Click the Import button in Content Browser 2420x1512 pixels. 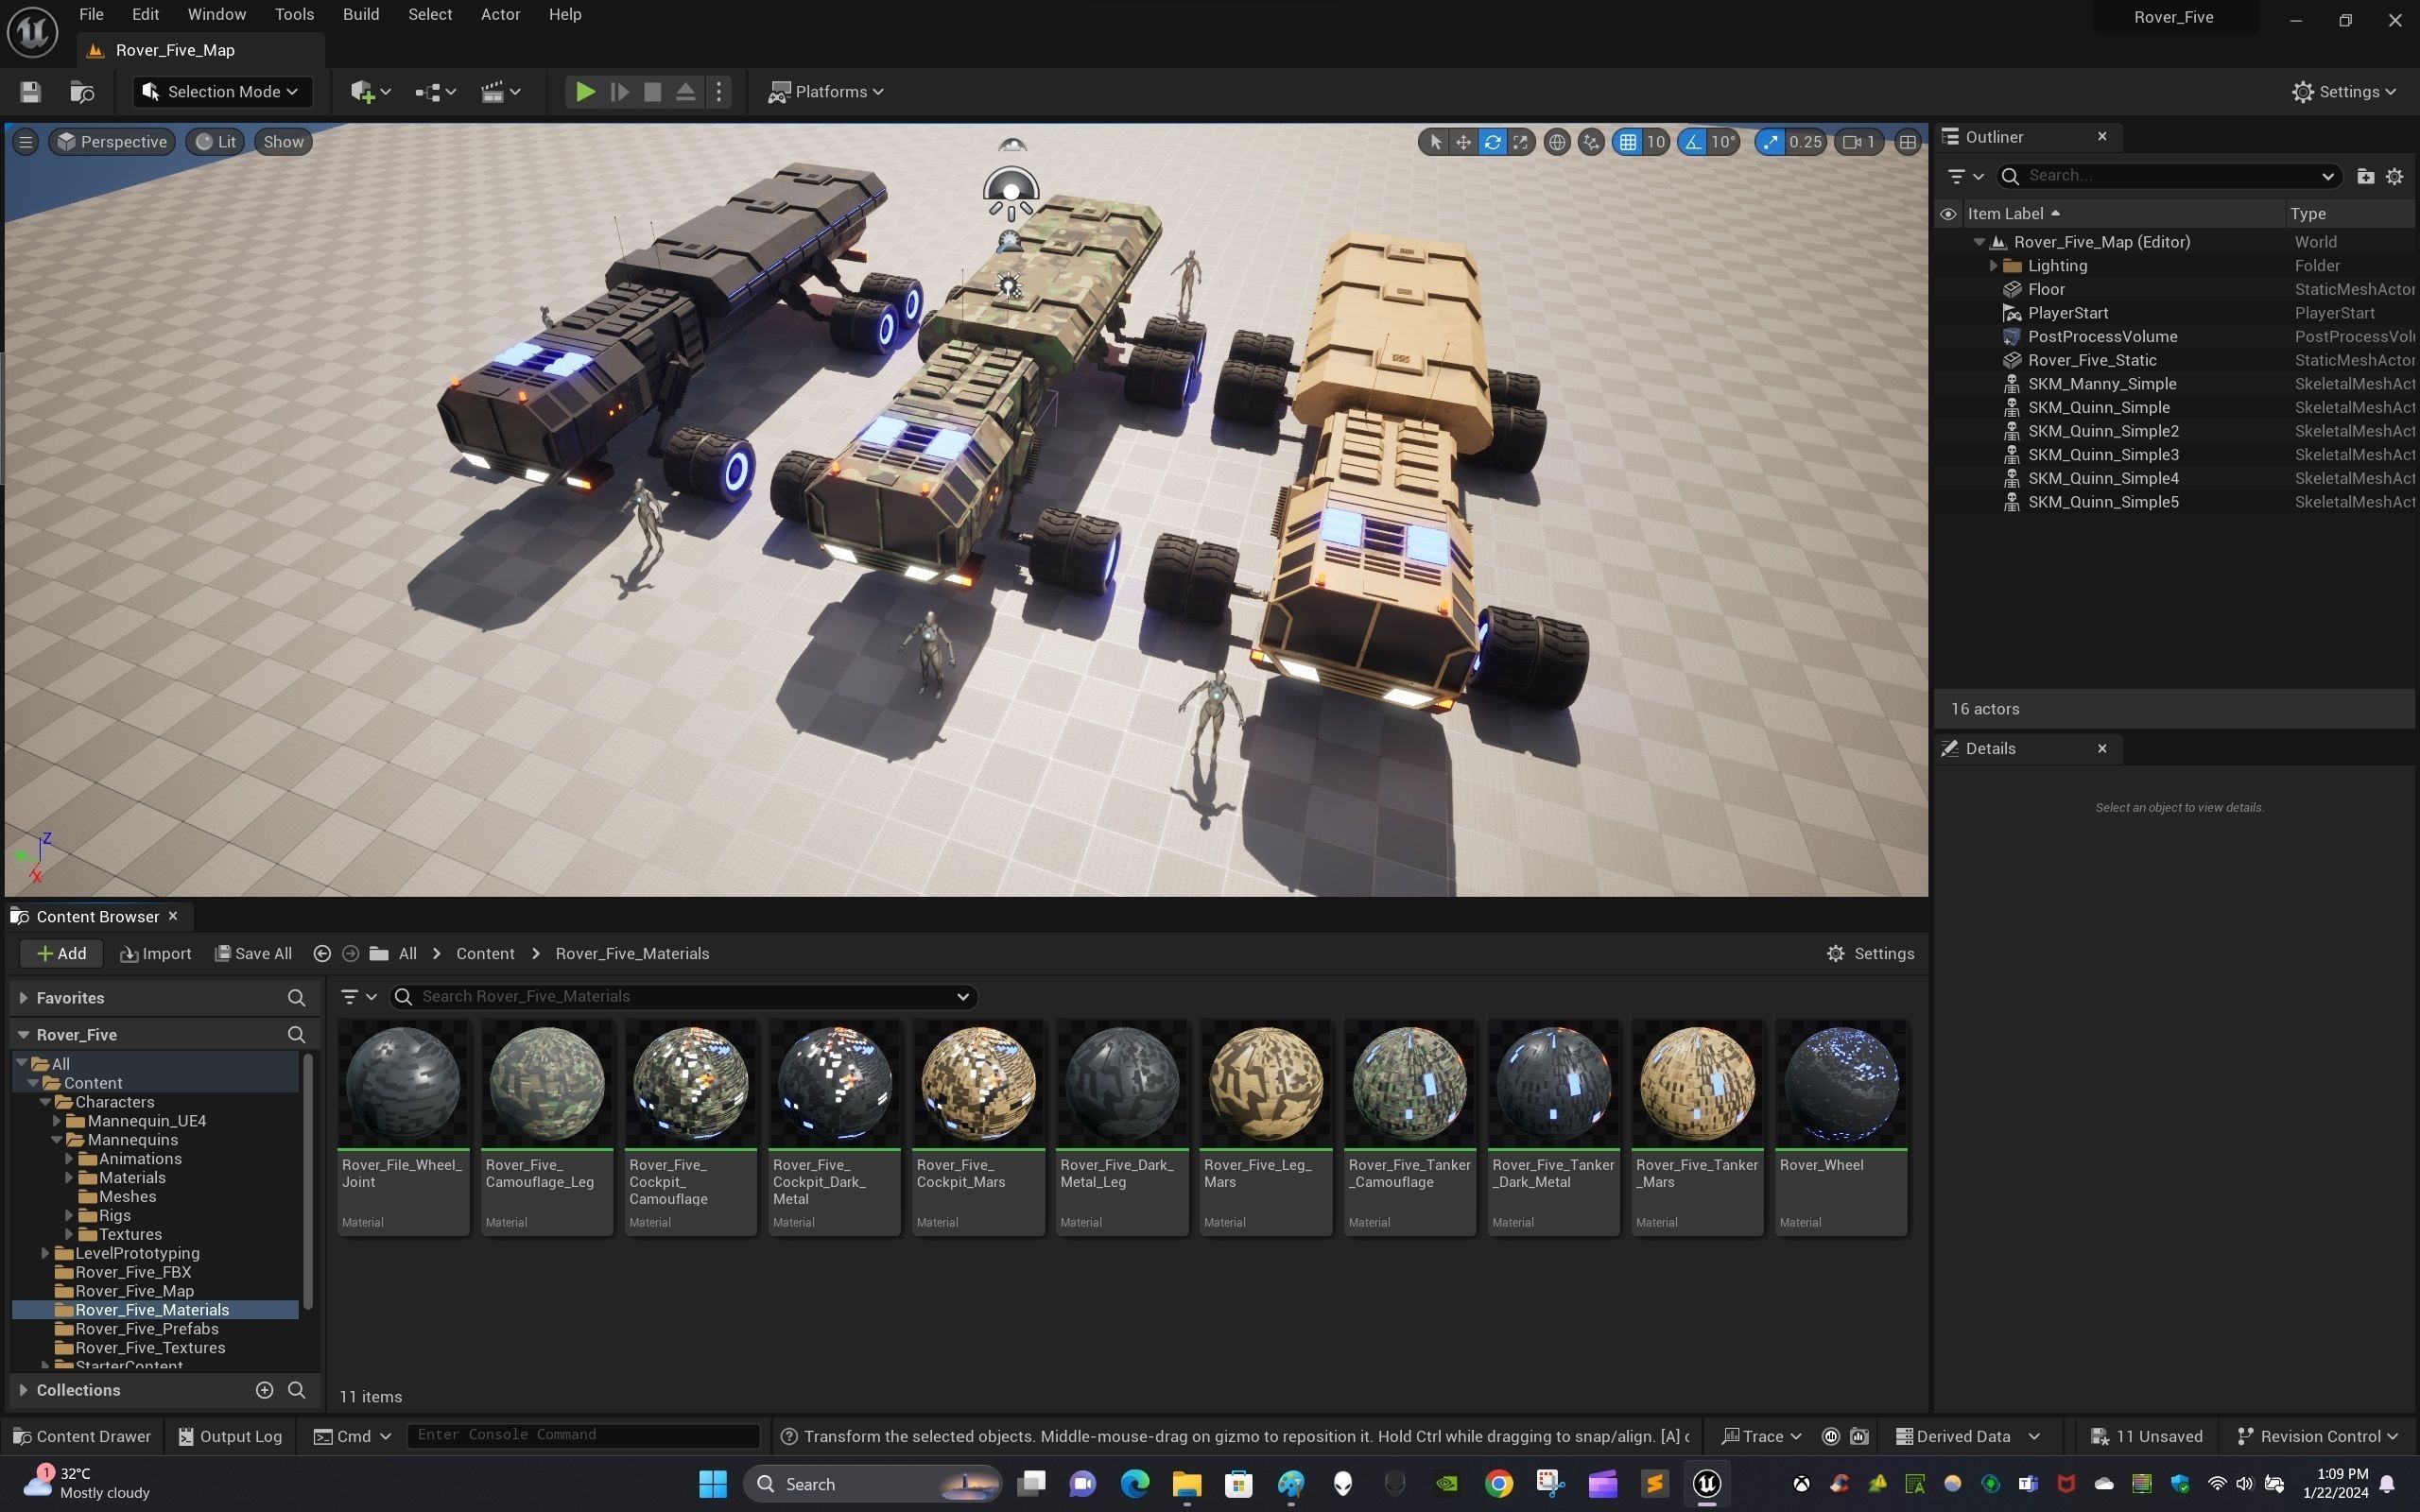[x=156, y=954]
